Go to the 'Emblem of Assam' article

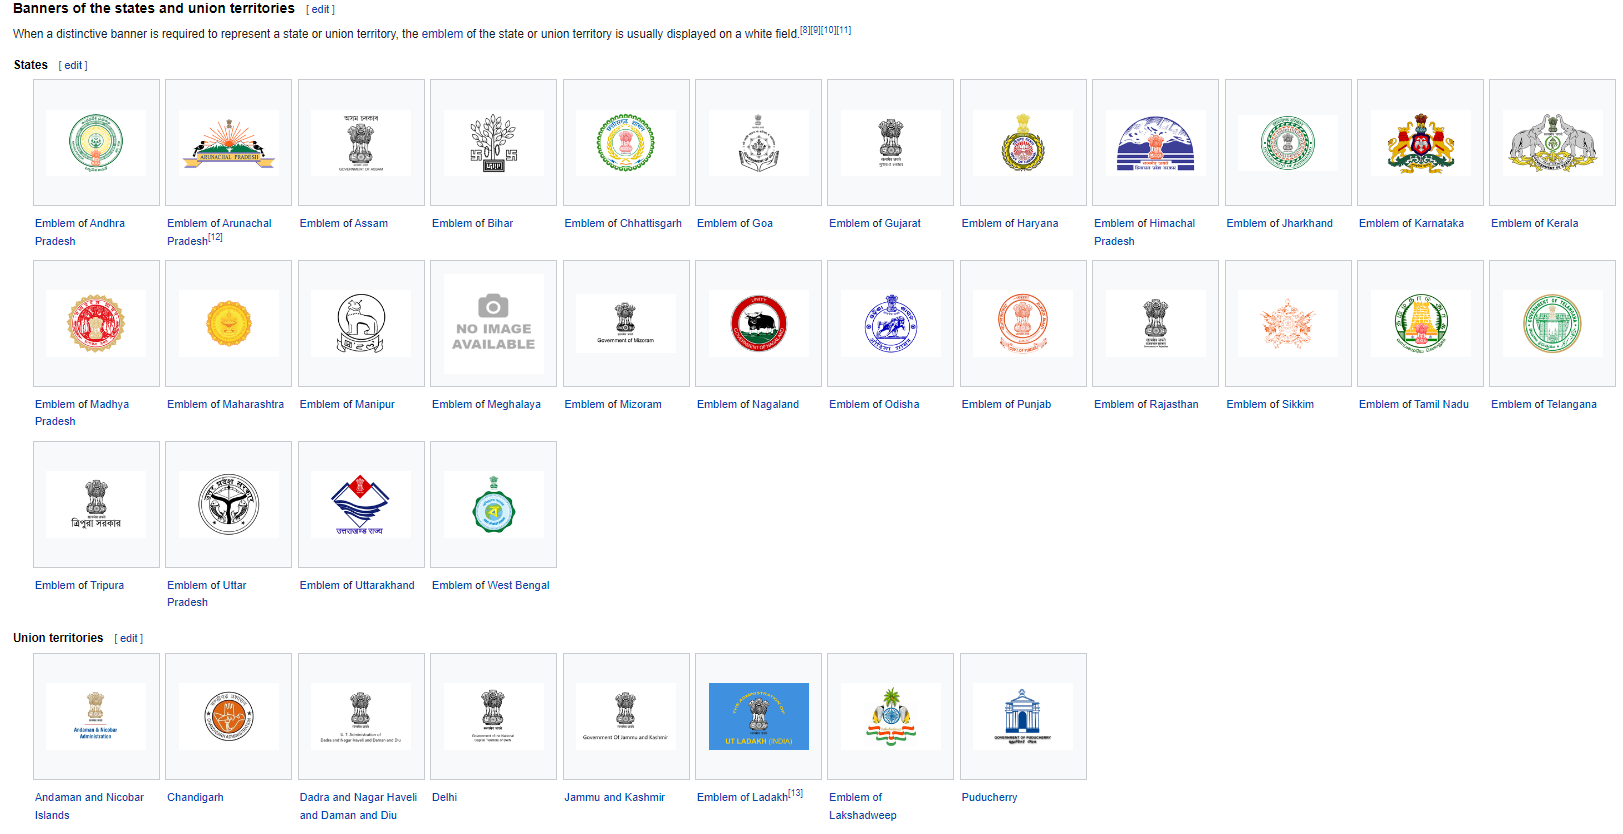click(x=344, y=224)
